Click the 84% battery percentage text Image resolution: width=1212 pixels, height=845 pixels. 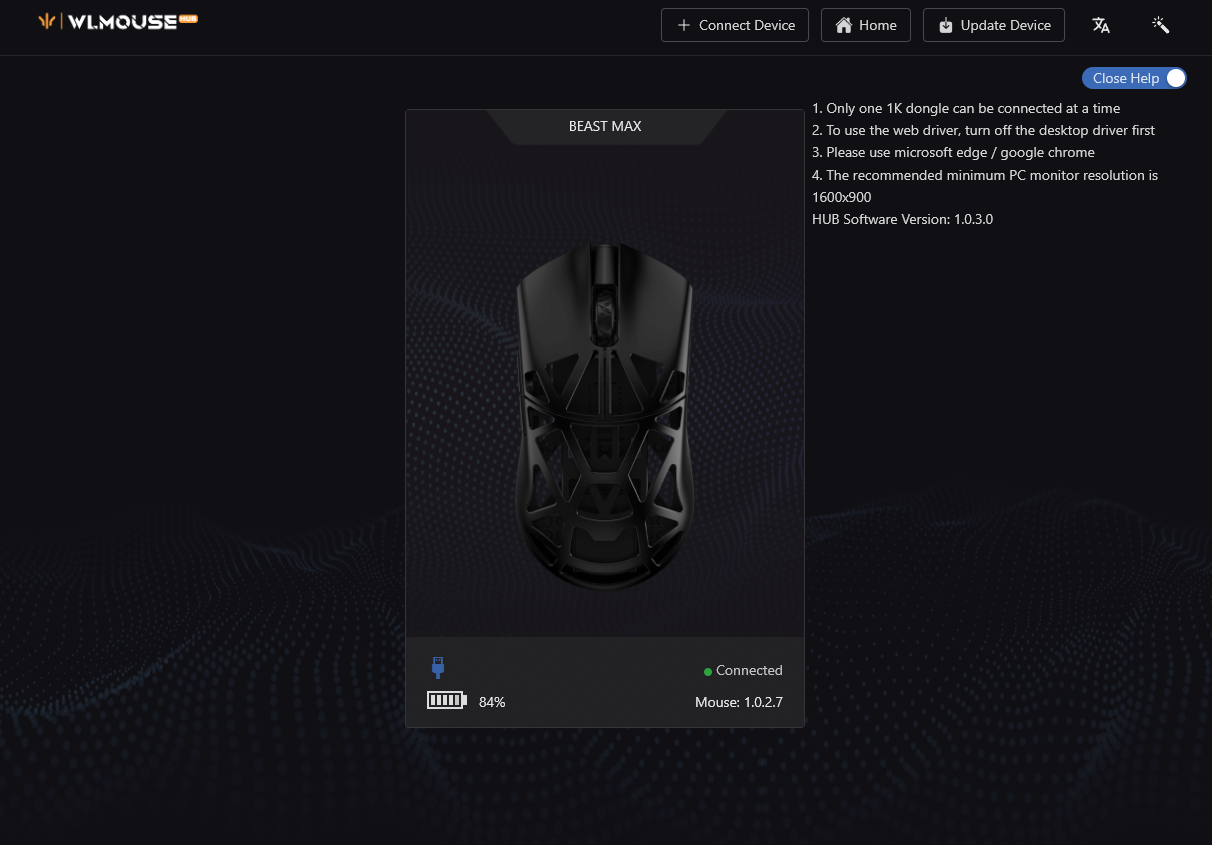492,702
